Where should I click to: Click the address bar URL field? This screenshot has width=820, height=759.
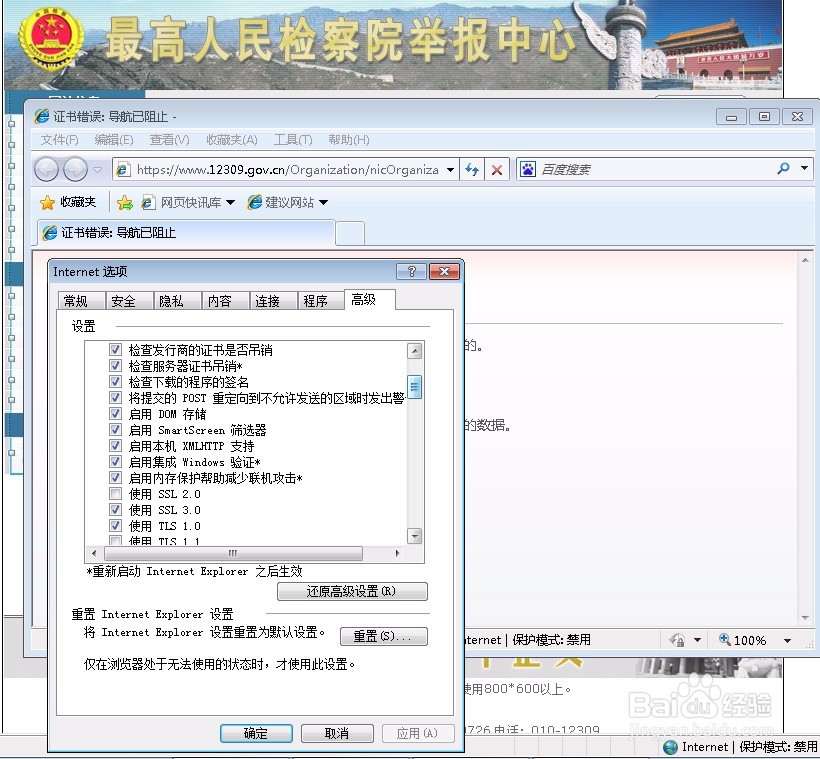(x=286, y=169)
